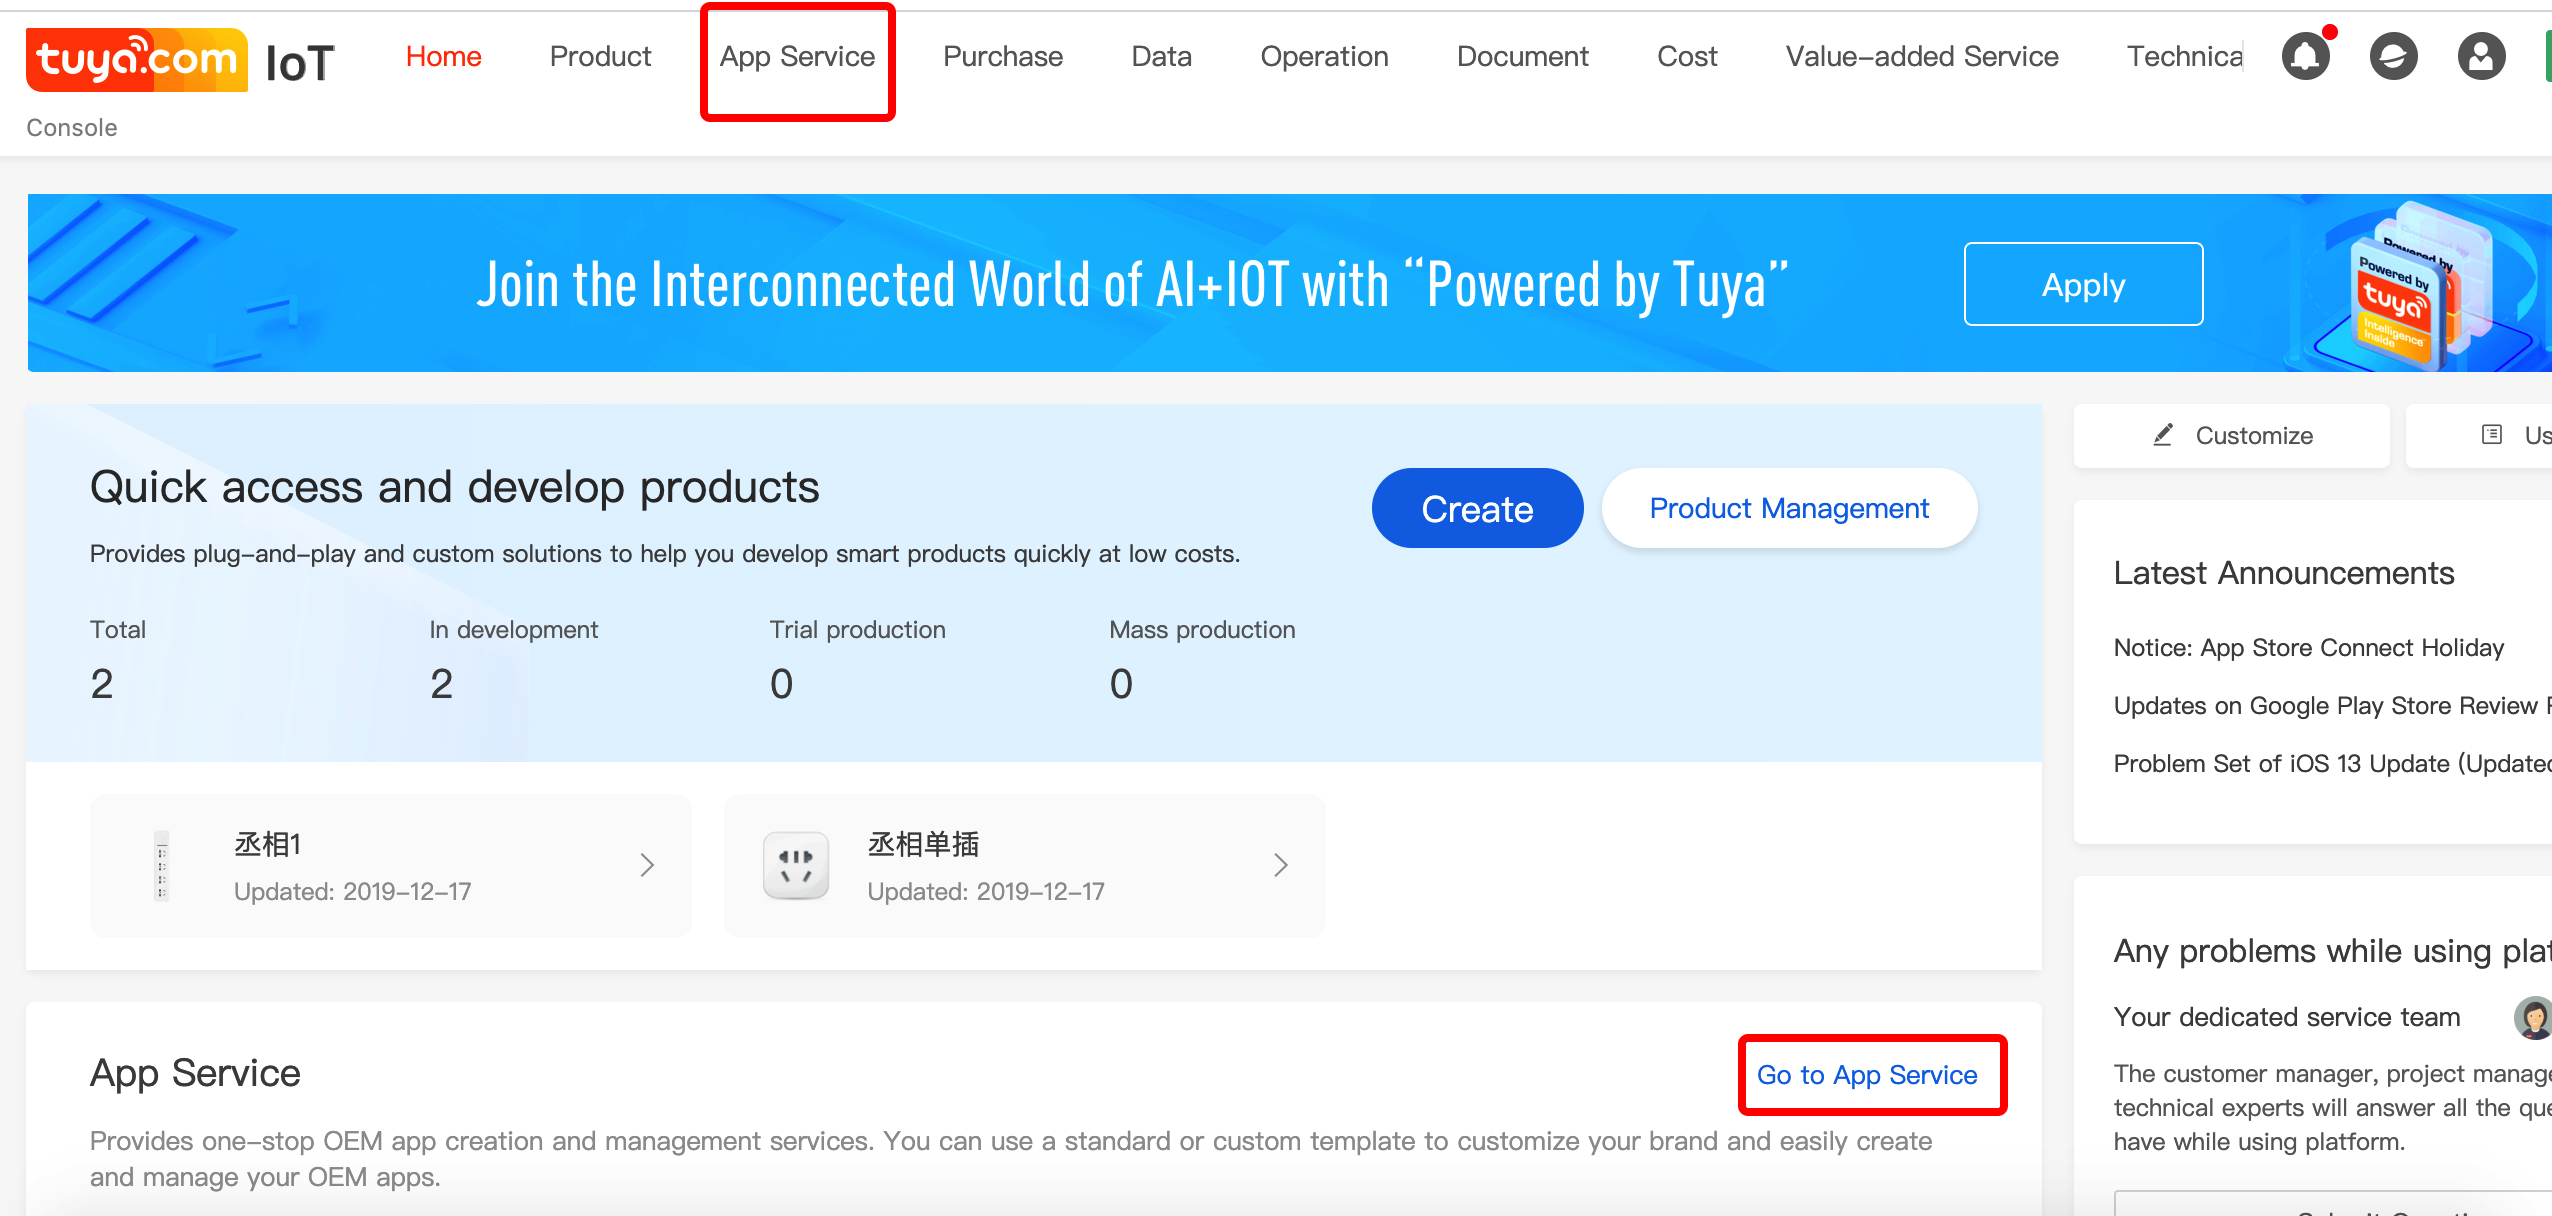This screenshot has width=2552, height=1216.
Task: Click the App Service section heading
Action: (x=195, y=1073)
